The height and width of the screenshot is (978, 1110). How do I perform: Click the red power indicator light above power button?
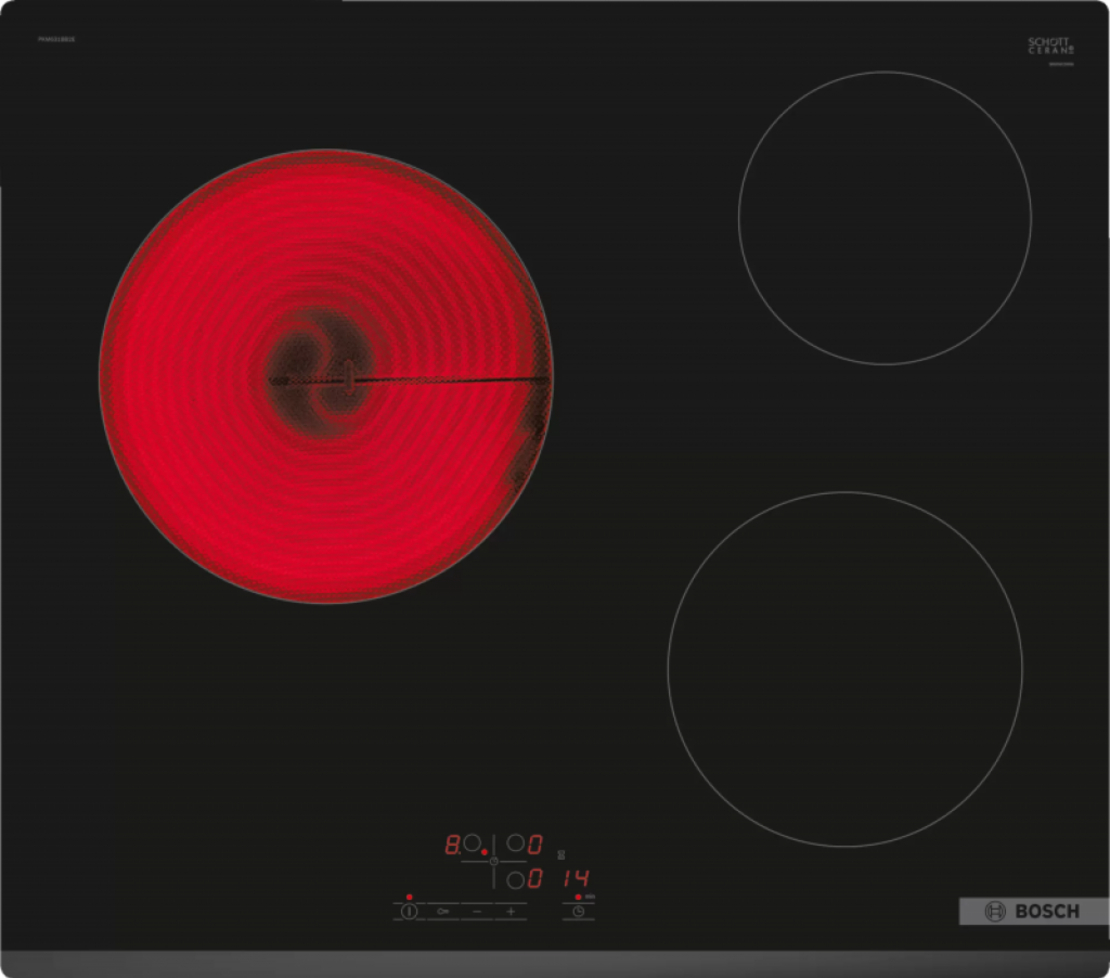pos(409,897)
